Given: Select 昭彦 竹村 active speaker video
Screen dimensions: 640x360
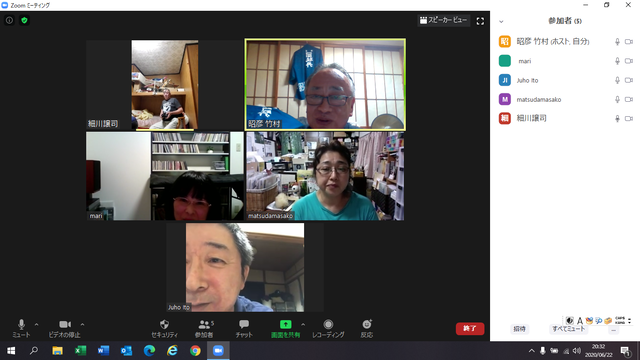Looking at the screenshot, I should coord(325,84).
